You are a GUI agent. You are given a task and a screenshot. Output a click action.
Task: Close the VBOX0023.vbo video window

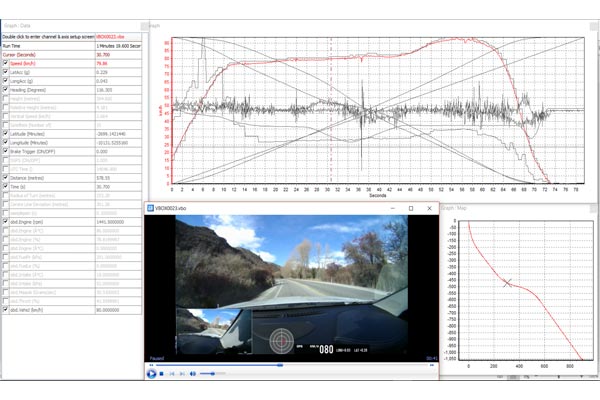(x=431, y=208)
